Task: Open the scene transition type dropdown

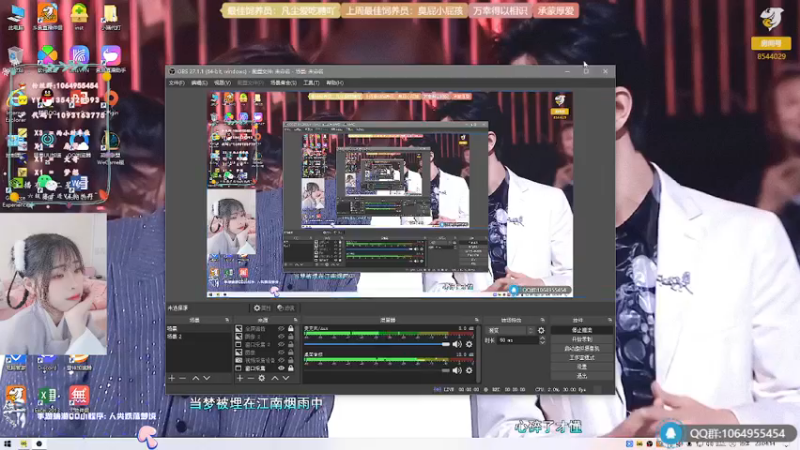Action: click(x=510, y=331)
